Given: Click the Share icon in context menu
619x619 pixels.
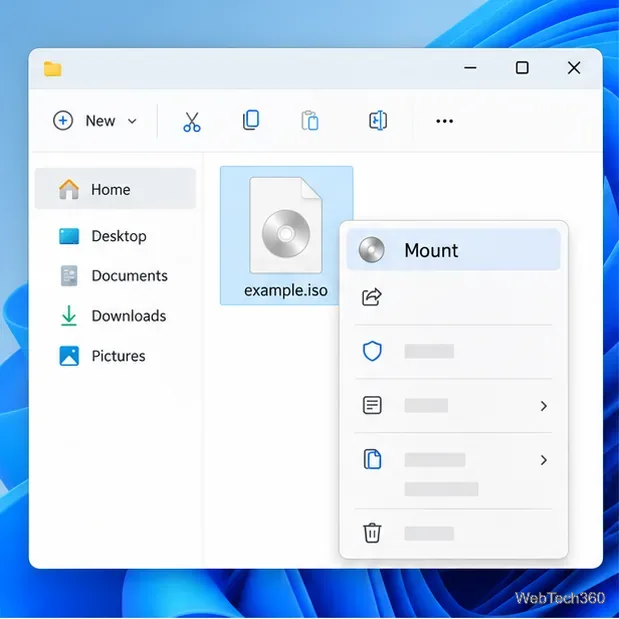Looking at the screenshot, I should point(371,297).
